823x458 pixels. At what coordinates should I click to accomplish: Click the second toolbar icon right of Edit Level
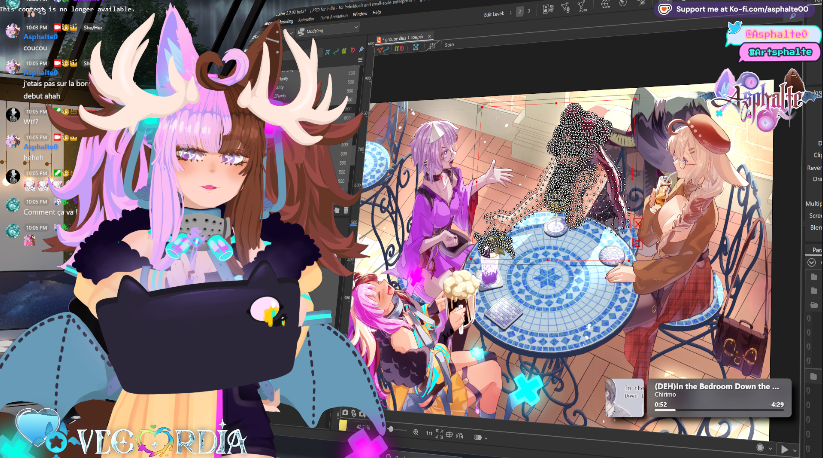[x=566, y=8]
